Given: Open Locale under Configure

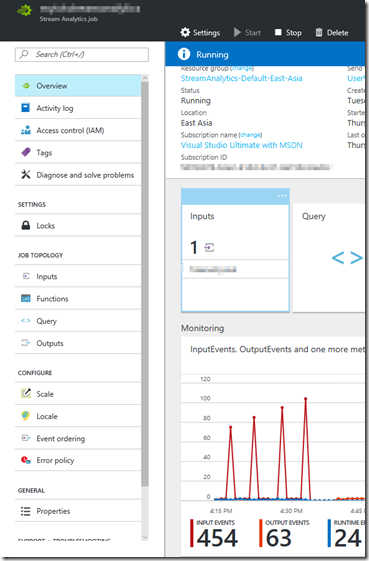Looking at the screenshot, I should [x=78, y=416].
